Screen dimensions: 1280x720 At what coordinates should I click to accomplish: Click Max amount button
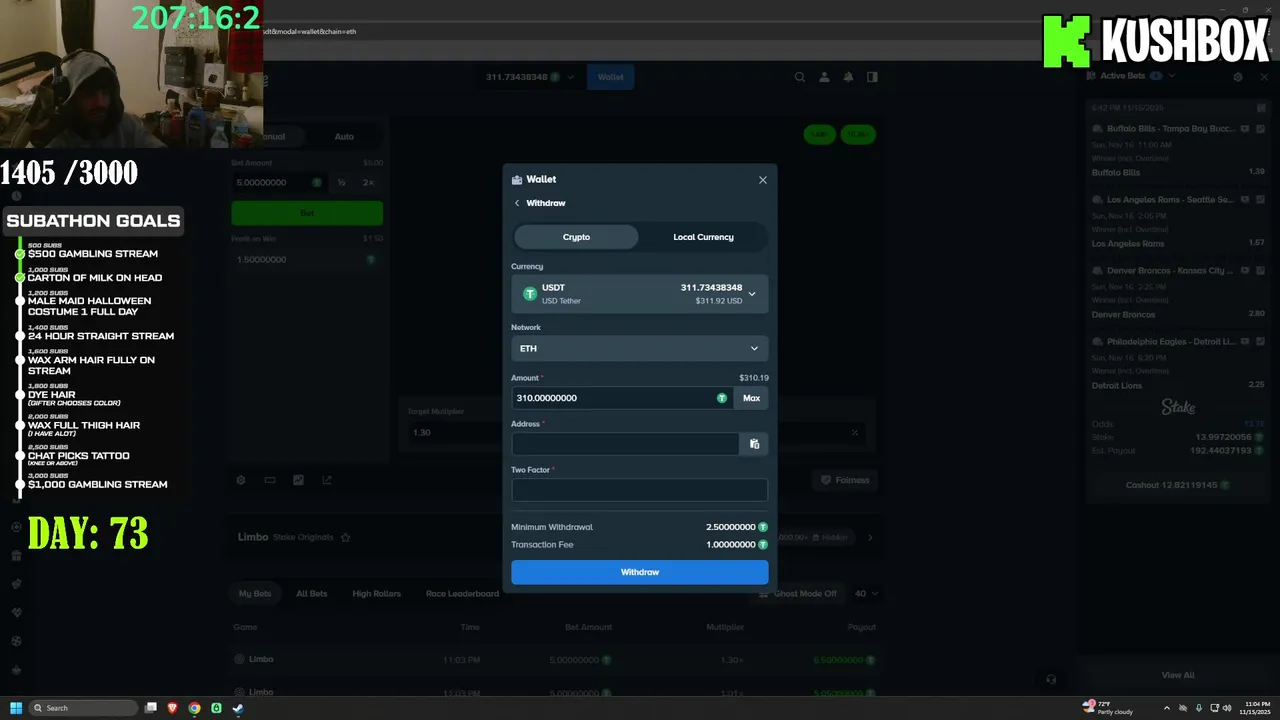(x=751, y=398)
